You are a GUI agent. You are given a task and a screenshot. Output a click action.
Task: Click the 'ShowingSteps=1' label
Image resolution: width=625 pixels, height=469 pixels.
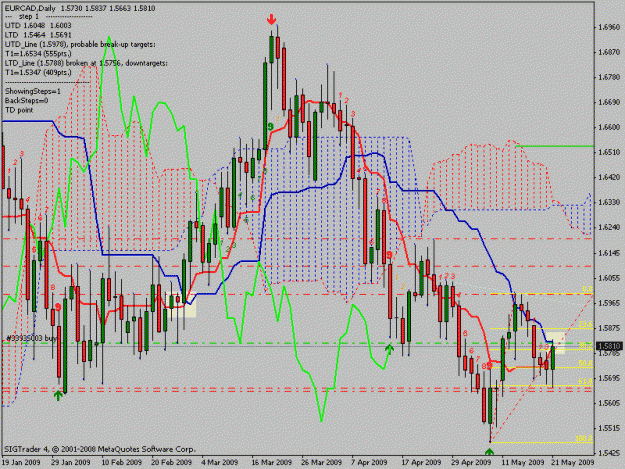click(33, 91)
